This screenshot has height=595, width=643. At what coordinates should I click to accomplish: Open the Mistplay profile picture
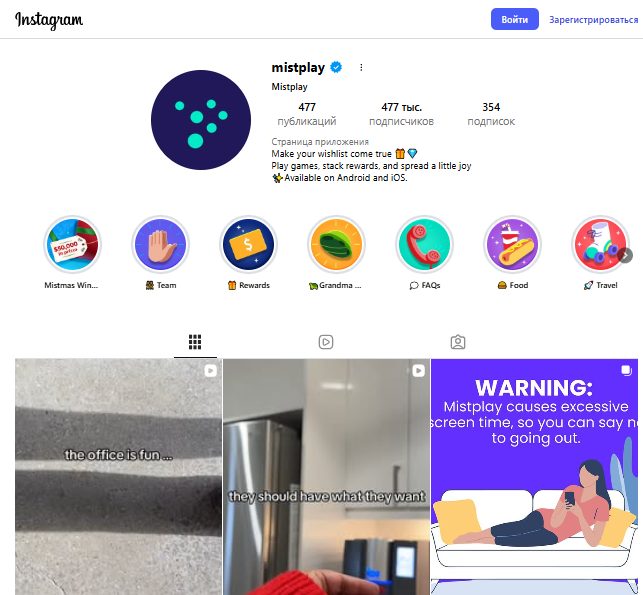point(201,120)
